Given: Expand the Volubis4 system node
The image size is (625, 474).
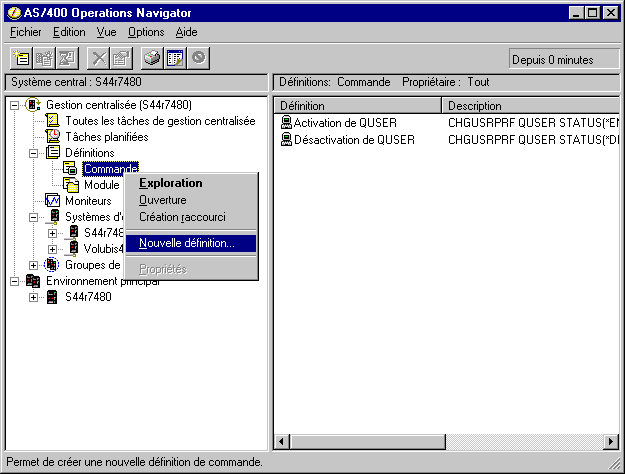Looking at the screenshot, I should click(x=52, y=250).
